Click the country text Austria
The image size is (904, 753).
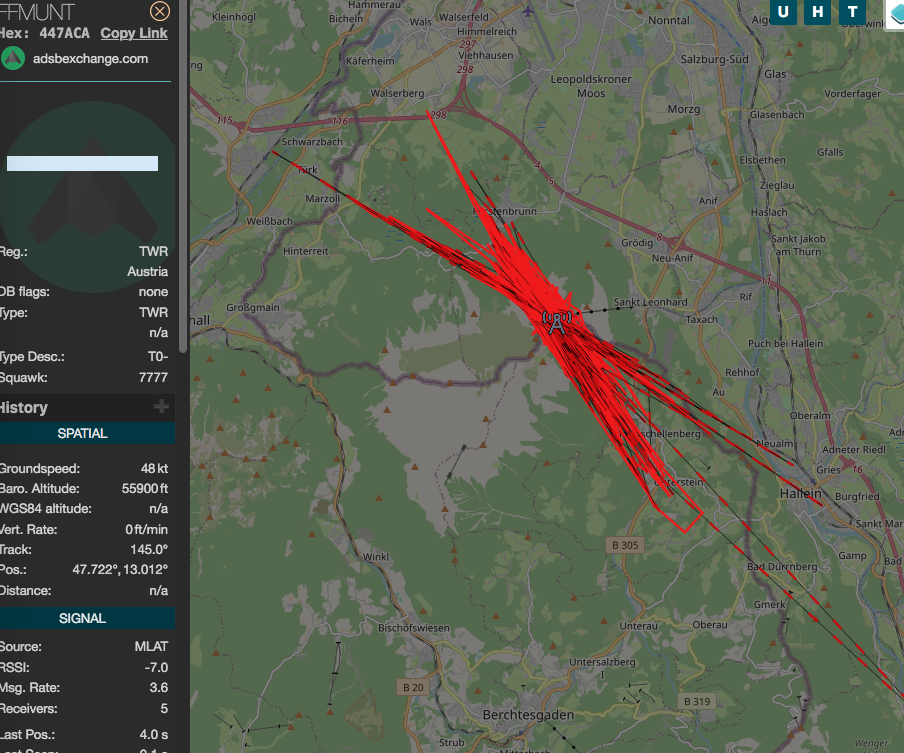coord(148,272)
